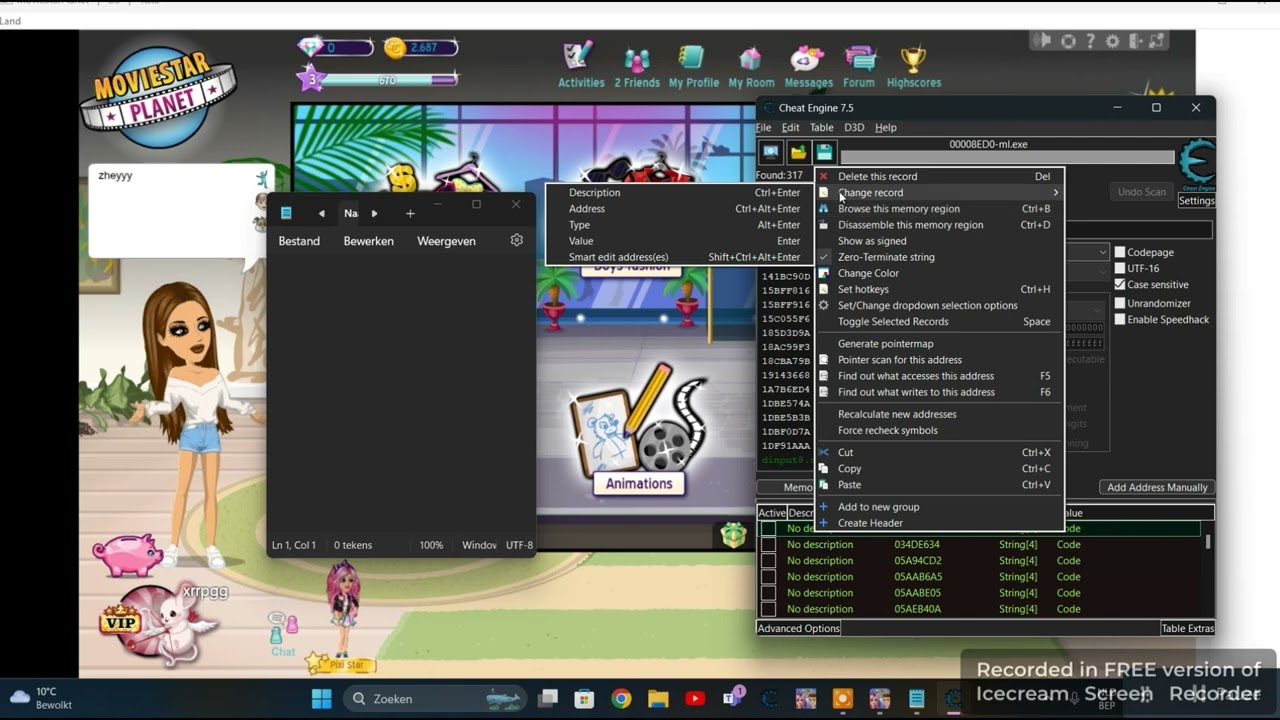Image resolution: width=1280 pixels, height=720 pixels.
Task: Click Delete this record menu entry
Action: coord(939,176)
